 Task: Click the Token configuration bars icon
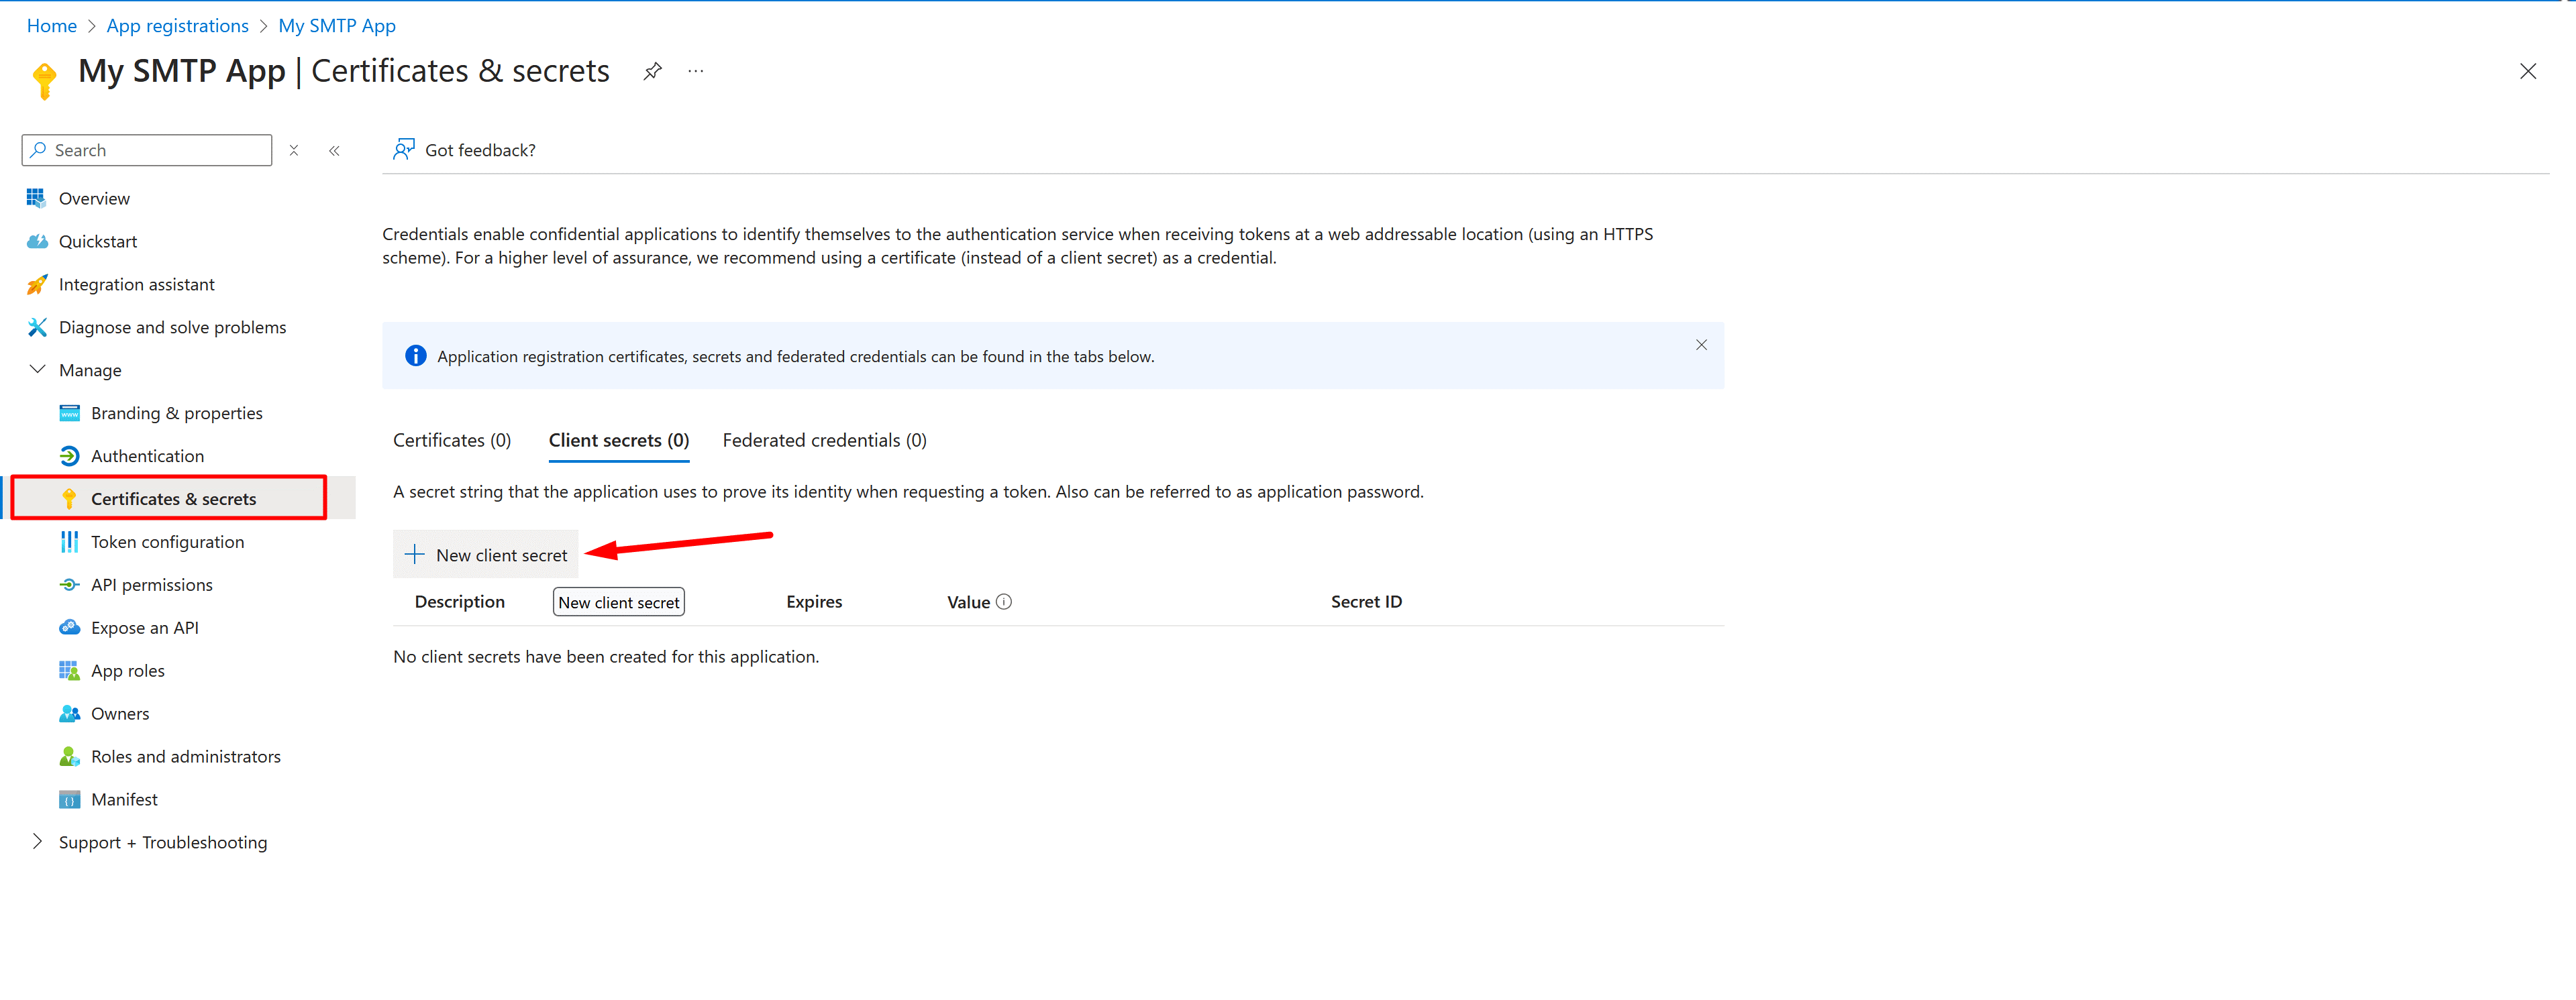tap(69, 542)
